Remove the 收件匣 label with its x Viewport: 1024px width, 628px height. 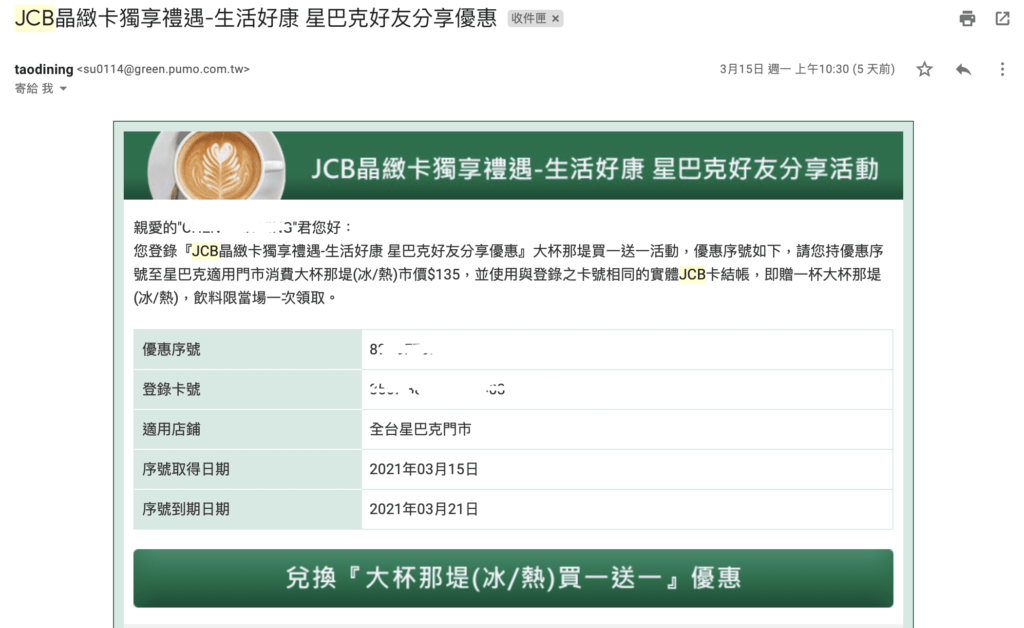tap(556, 19)
